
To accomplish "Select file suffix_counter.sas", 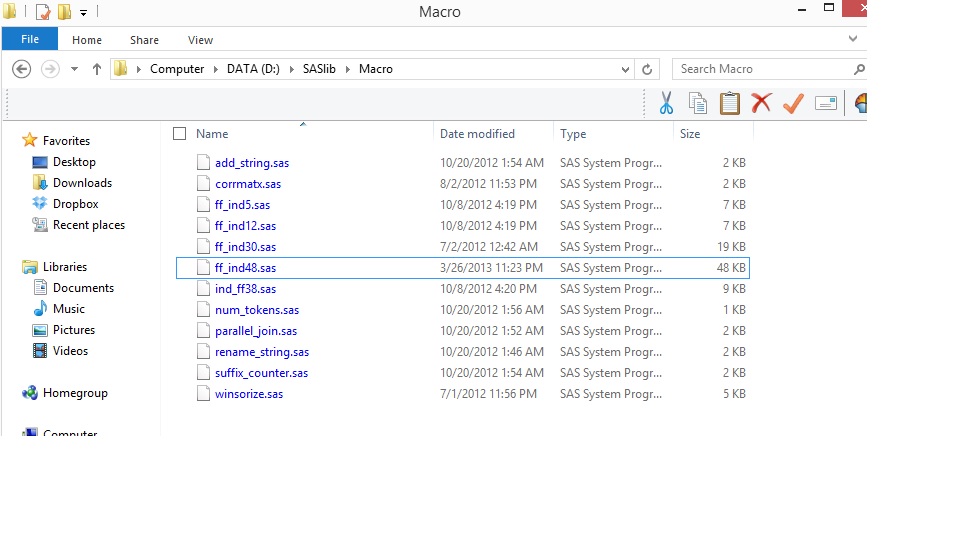I will 261,373.
